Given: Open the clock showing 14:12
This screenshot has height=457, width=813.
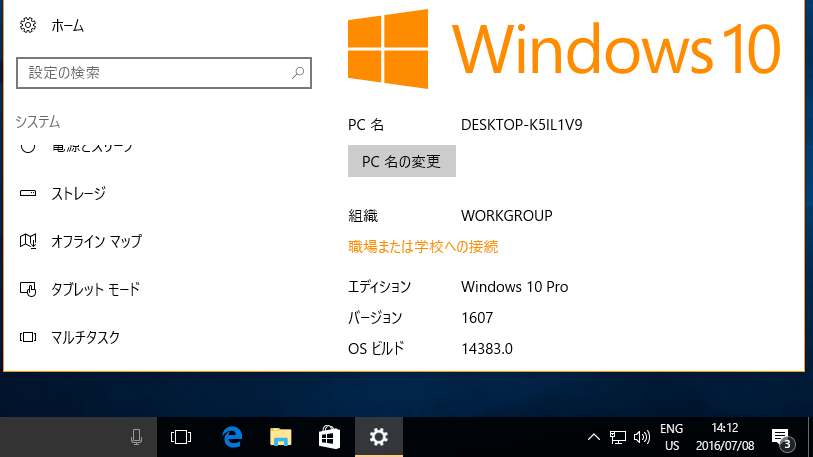Looking at the screenshot, I should pyautogui.click(x=725, y=437).
